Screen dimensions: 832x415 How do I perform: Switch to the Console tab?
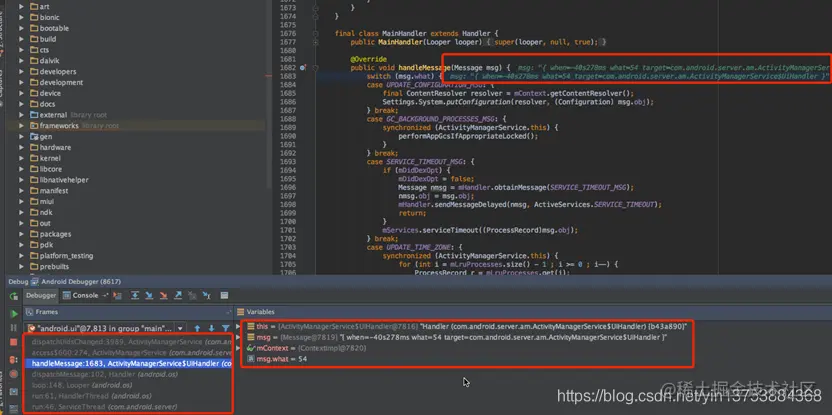coord(80,296)
